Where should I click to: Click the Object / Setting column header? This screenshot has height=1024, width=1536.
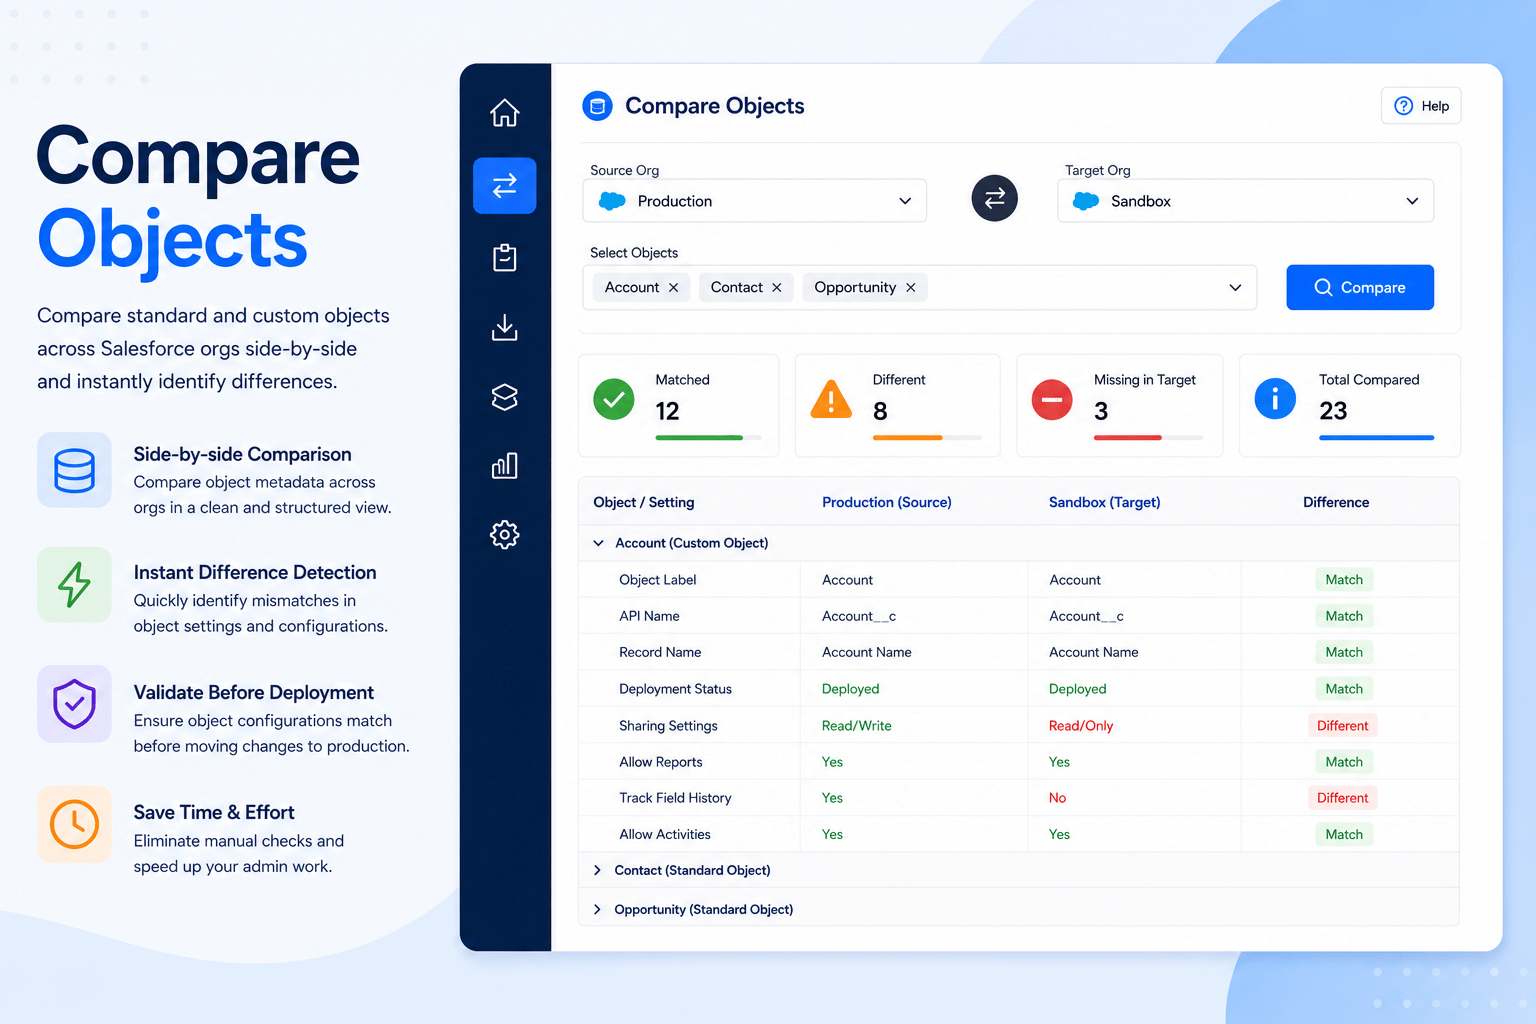[x=643, y=502]
